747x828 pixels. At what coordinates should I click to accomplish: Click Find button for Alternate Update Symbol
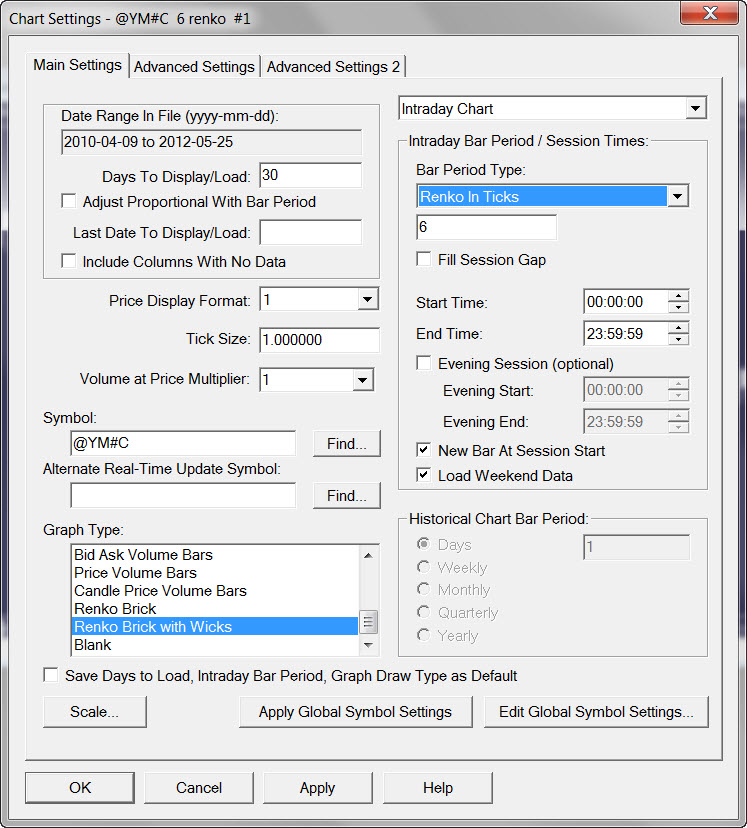pyautogui.click(x=346, y=495)
